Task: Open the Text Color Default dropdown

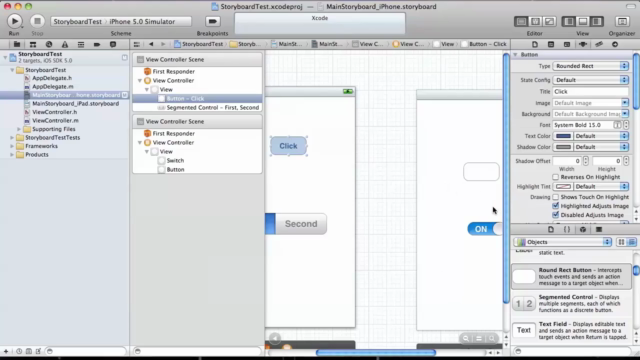Action: (x=601, y=136)
